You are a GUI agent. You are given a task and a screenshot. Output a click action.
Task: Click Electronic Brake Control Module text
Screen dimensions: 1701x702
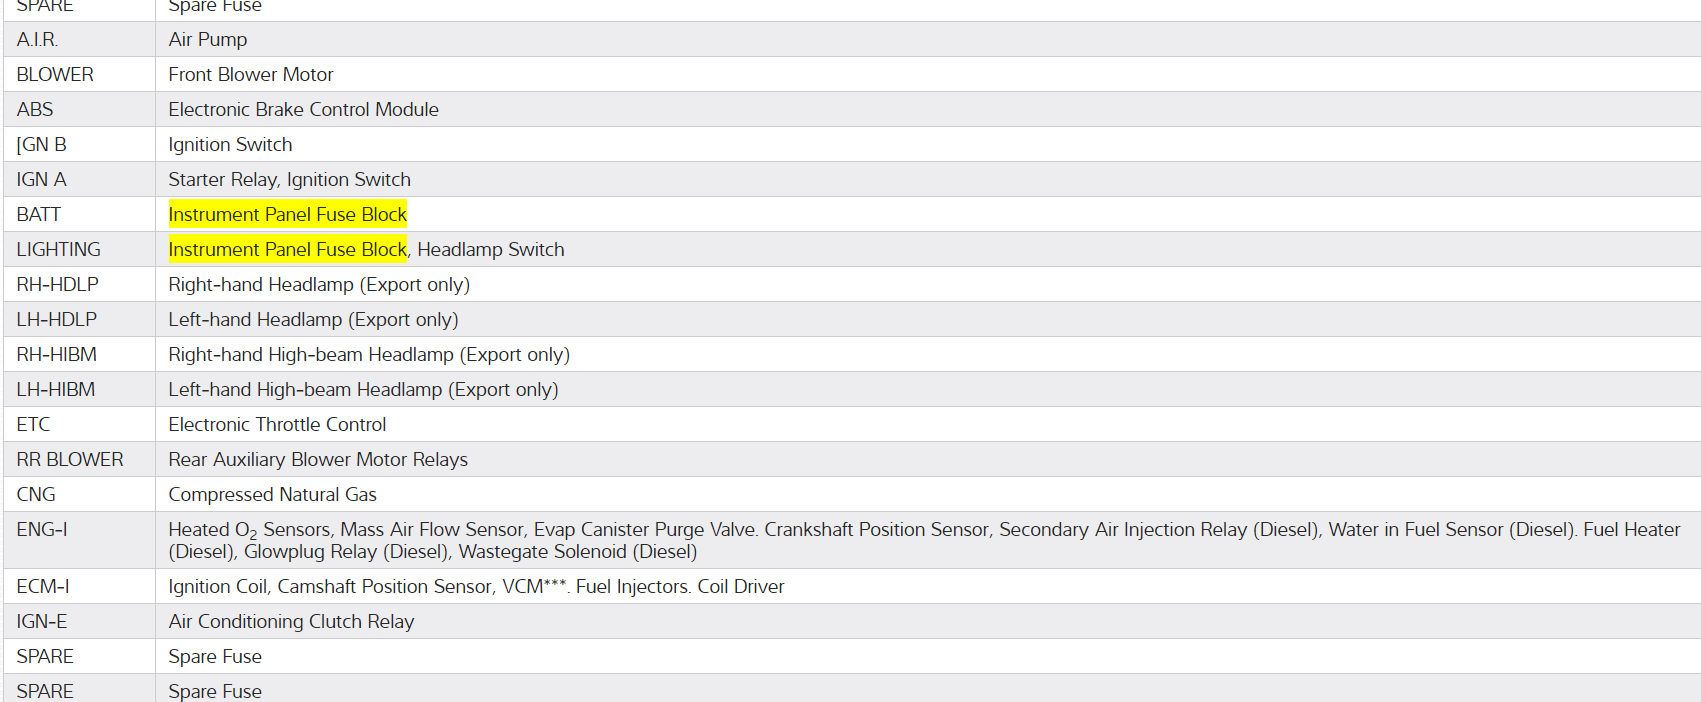tap(303, 110)
